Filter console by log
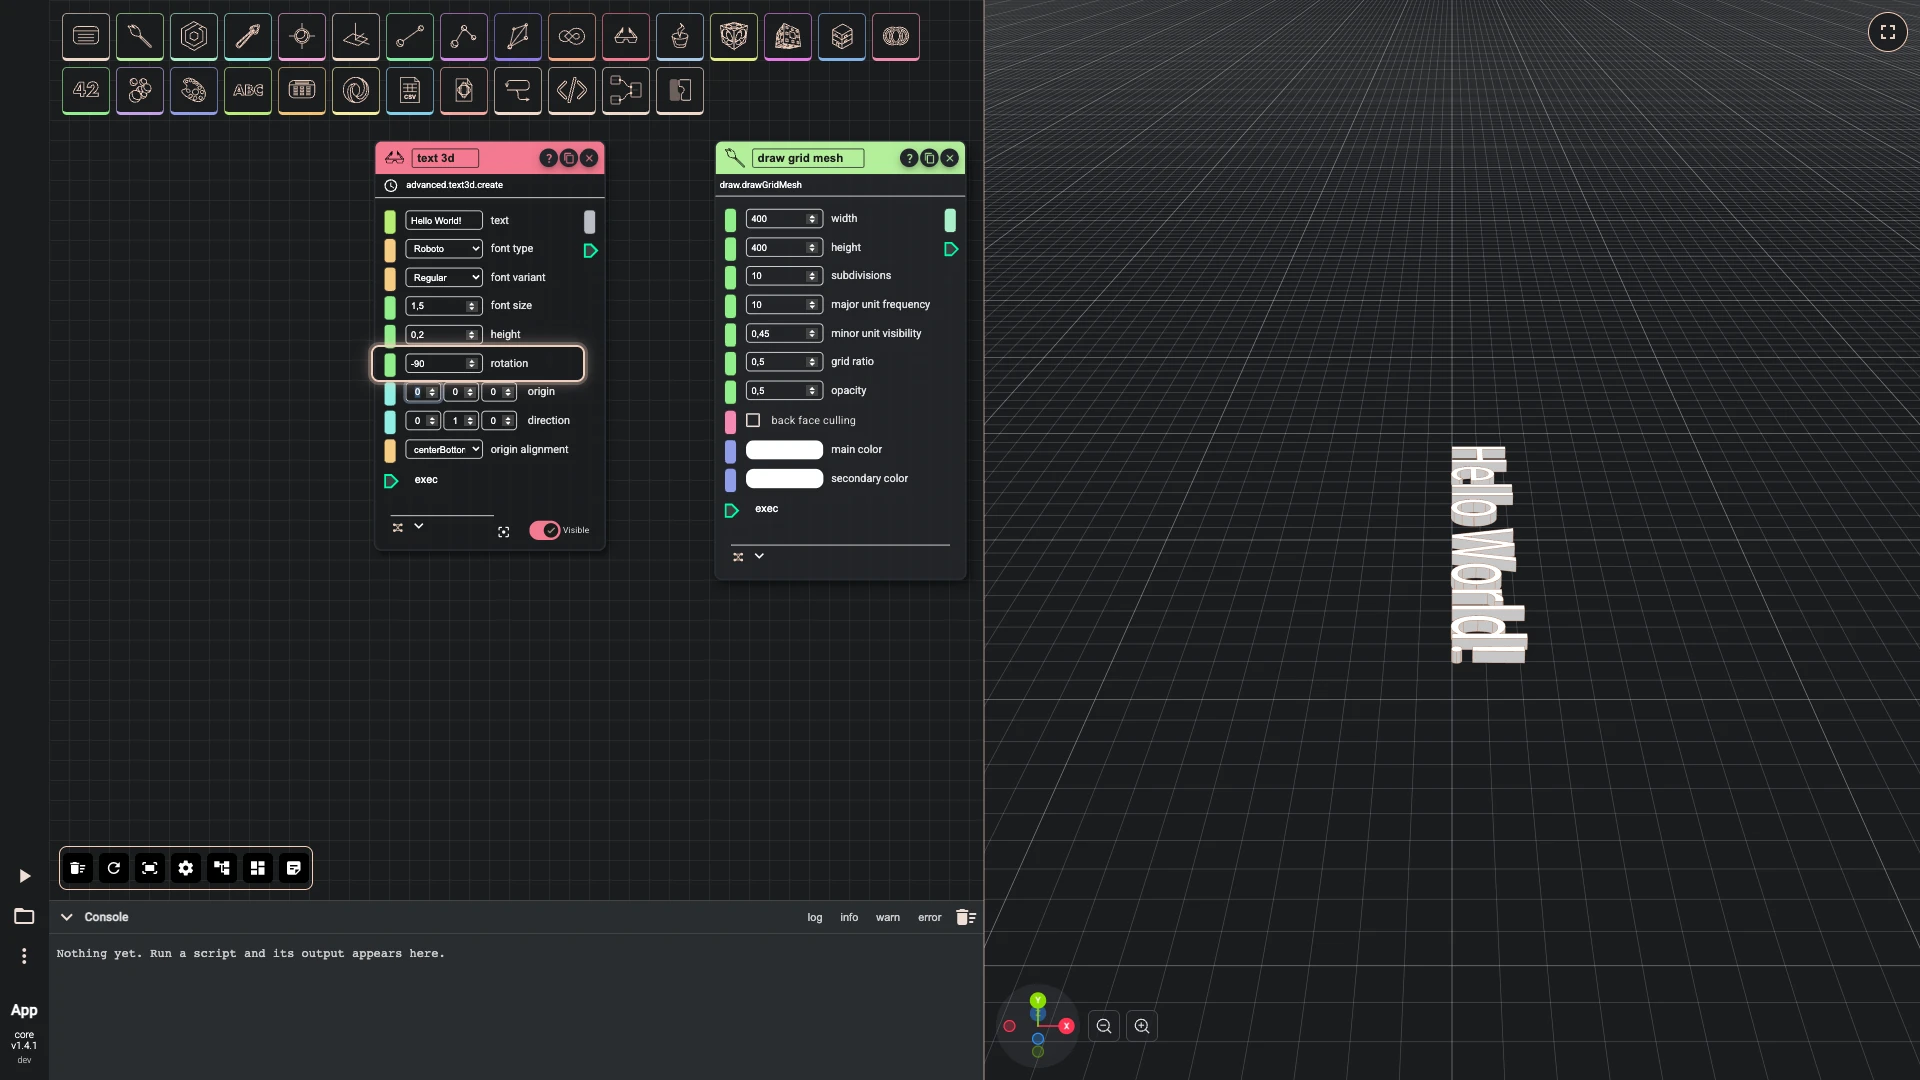The image size is (1920, 1080). (x=815, y=917)
